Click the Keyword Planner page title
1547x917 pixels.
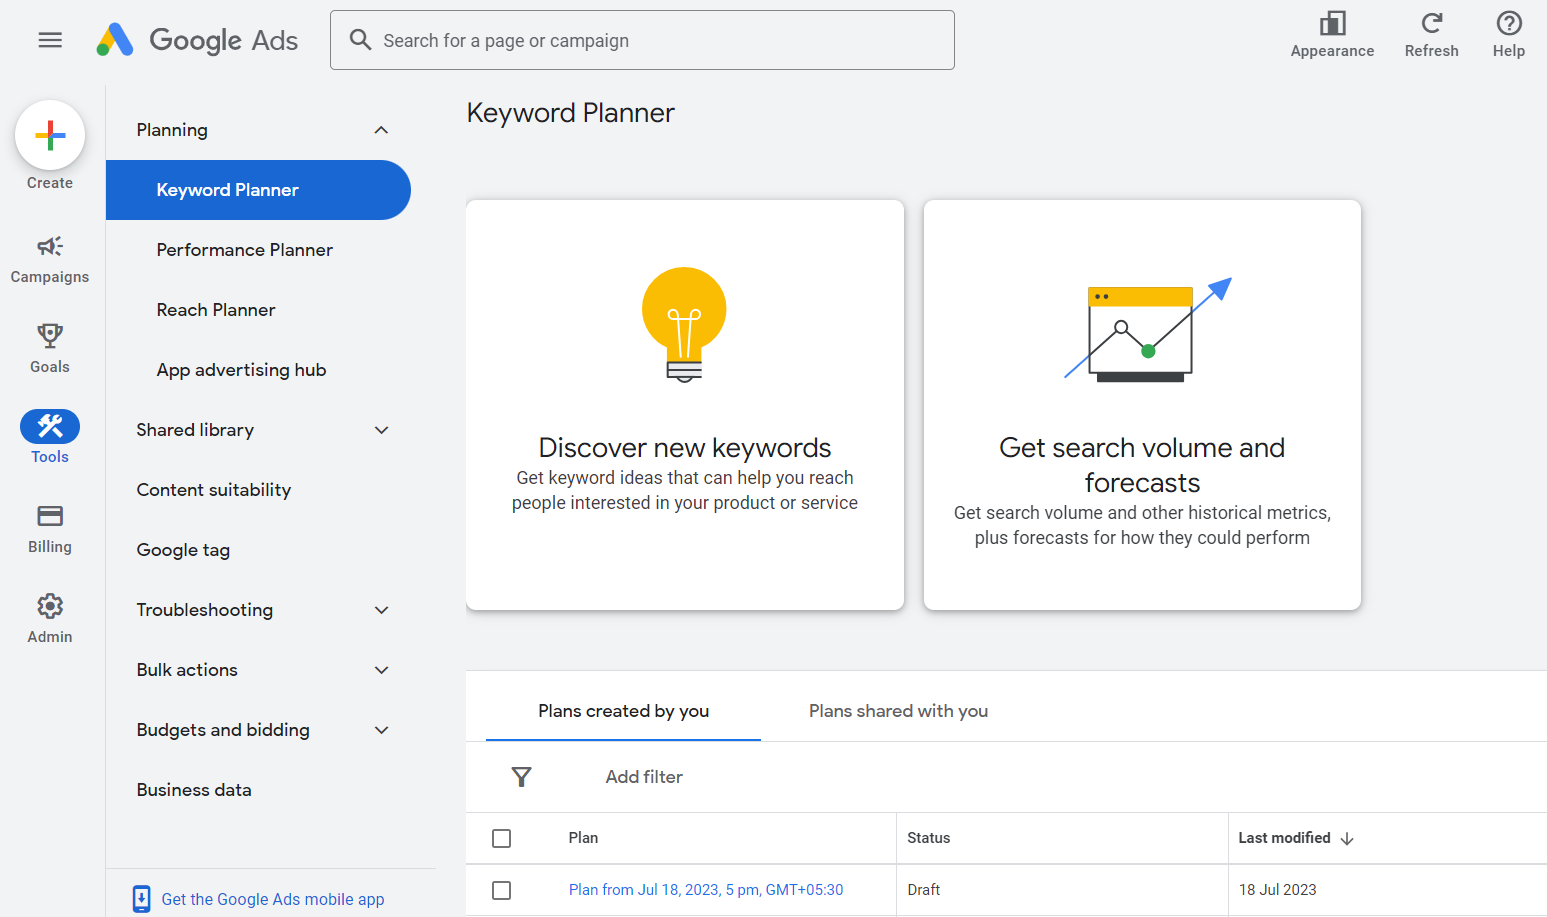[570, 113]
